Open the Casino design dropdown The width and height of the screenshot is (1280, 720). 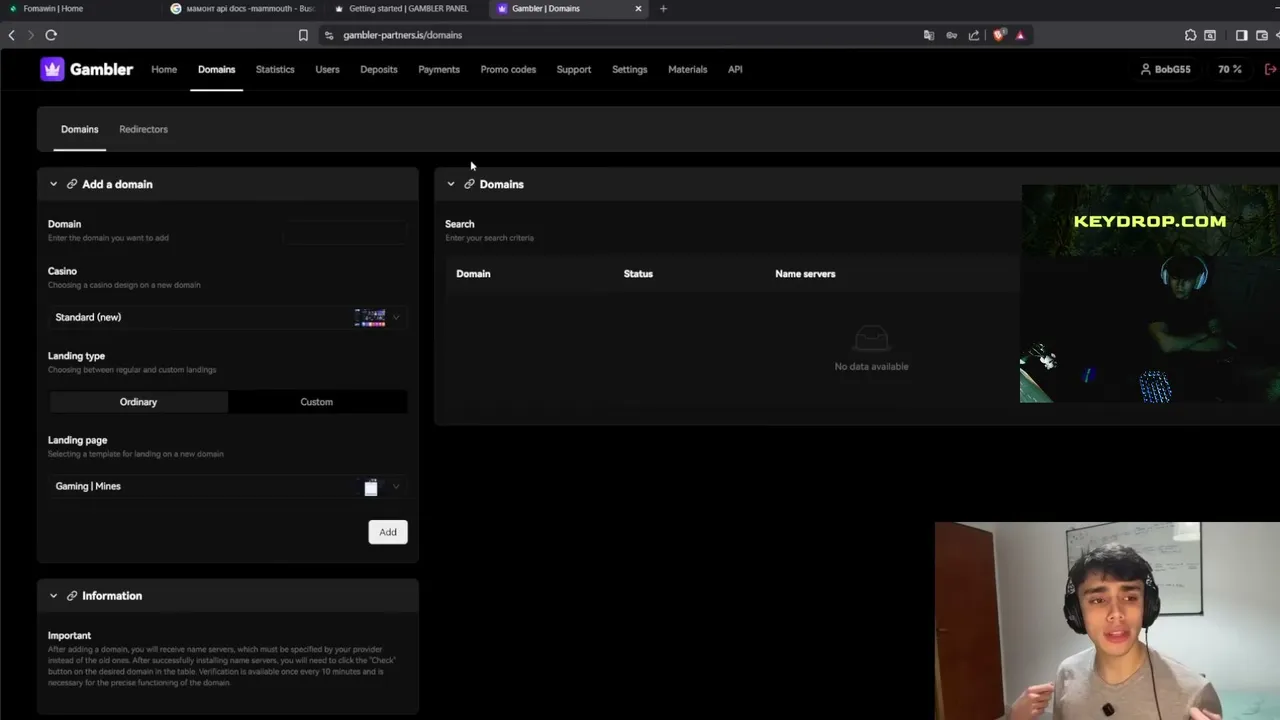point(228,317)
